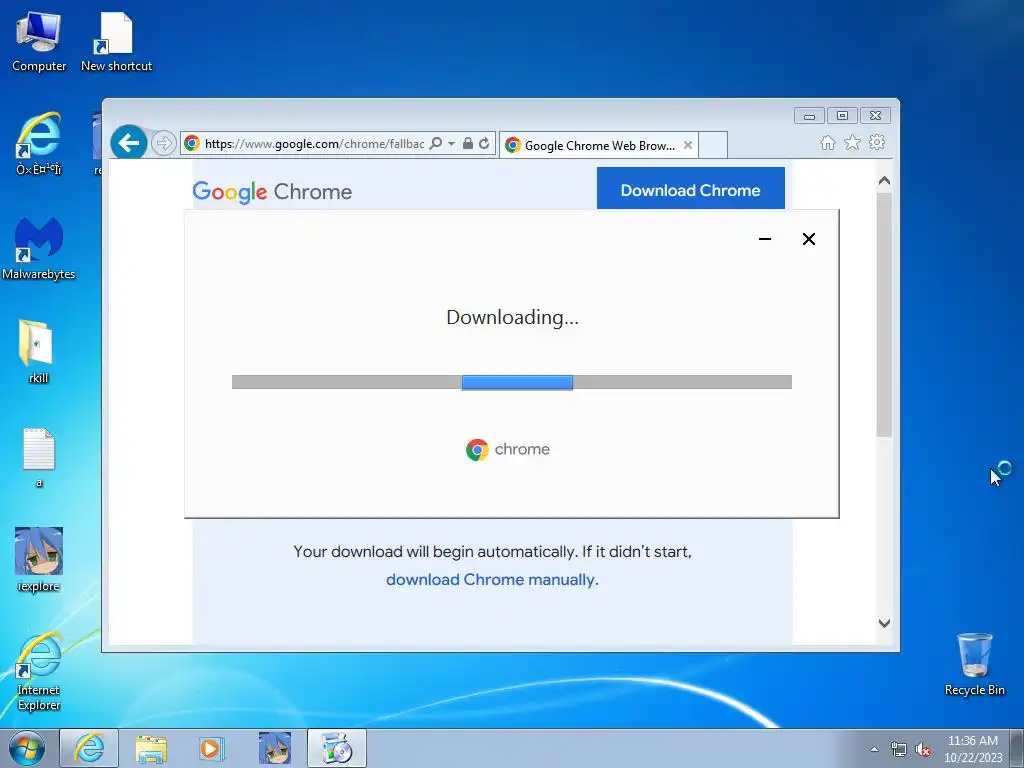The width and height of the screenshot is (1024, 768).
Task: Click the browser Forward arrow button
Action: [x=163, y=143]
